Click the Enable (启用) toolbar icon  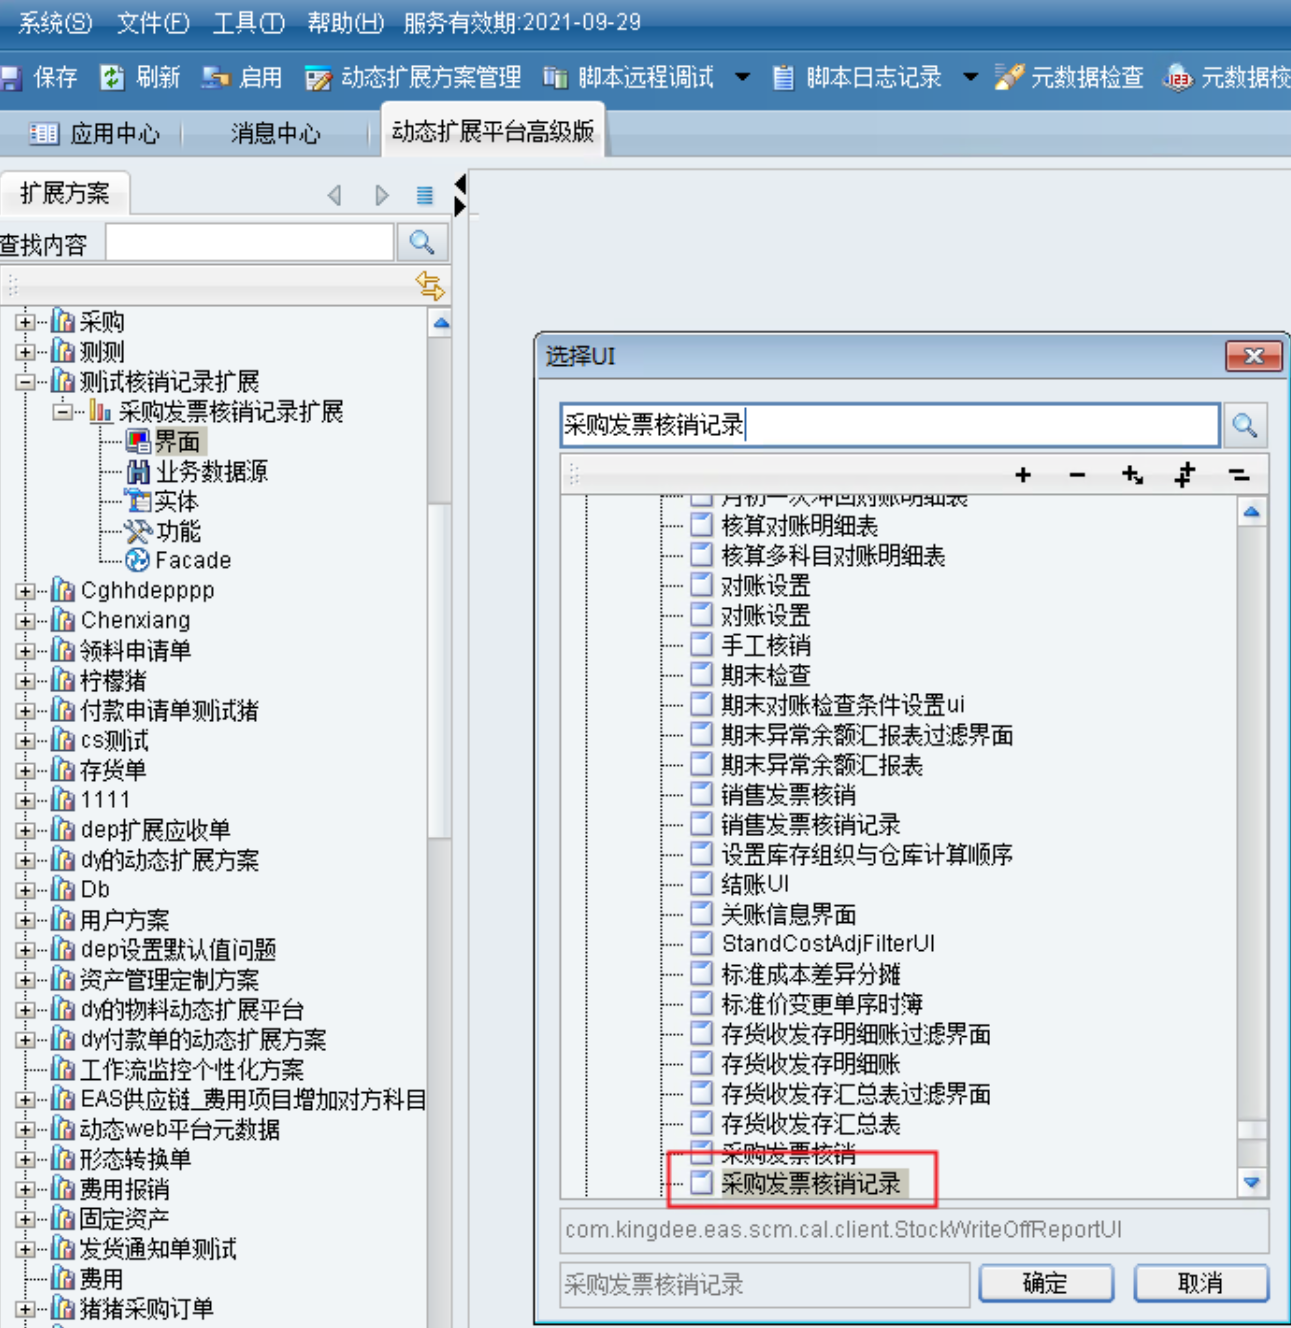coord(215,78)
